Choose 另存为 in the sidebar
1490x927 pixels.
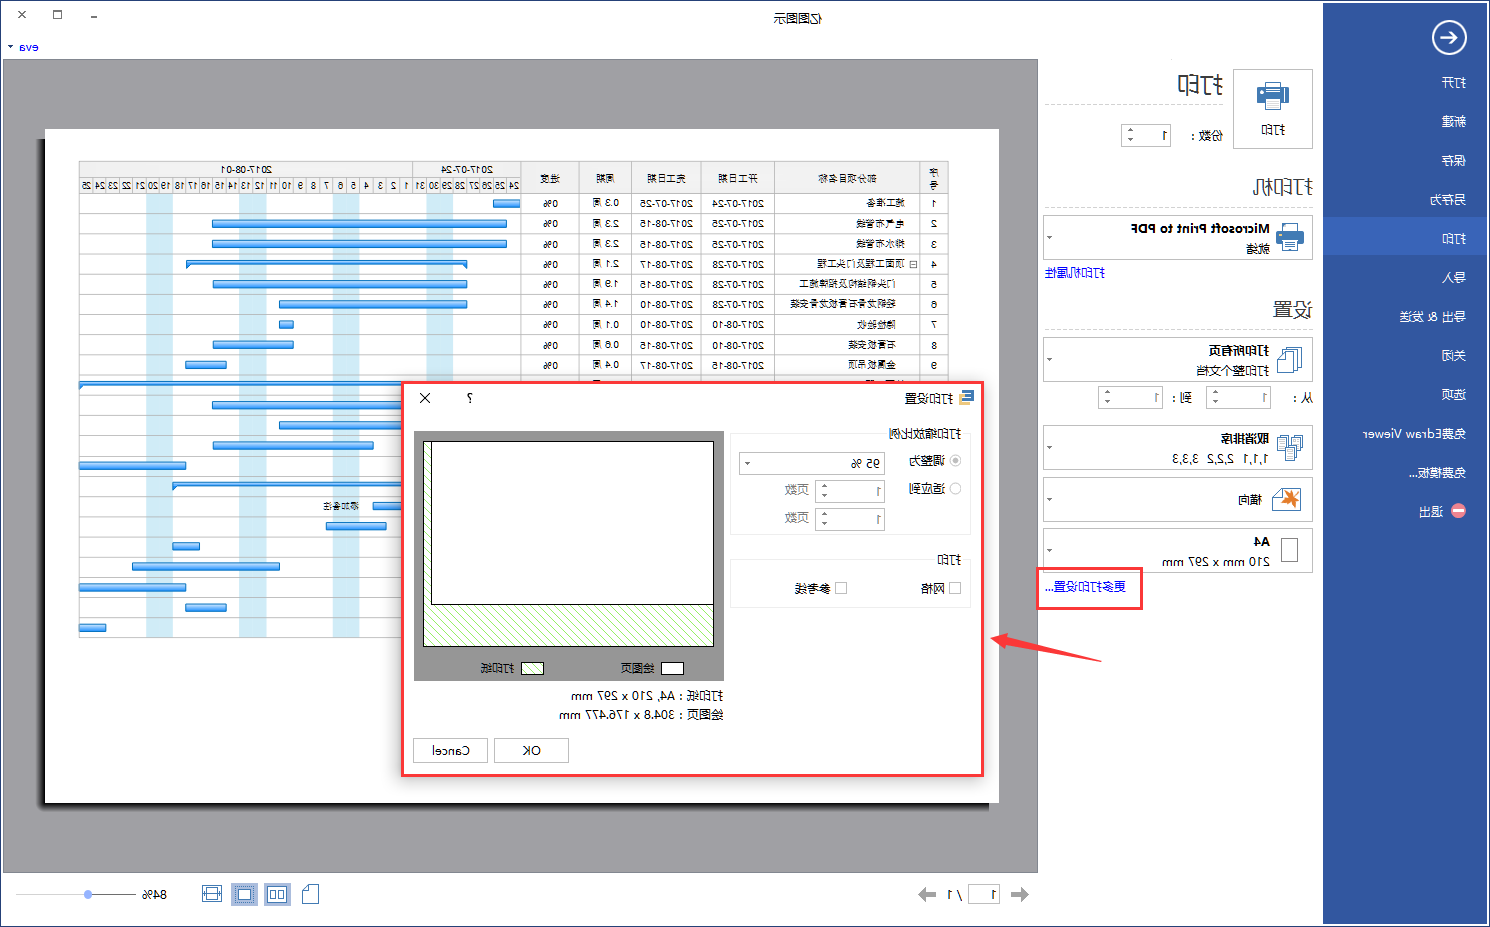tap(1448, 199)
